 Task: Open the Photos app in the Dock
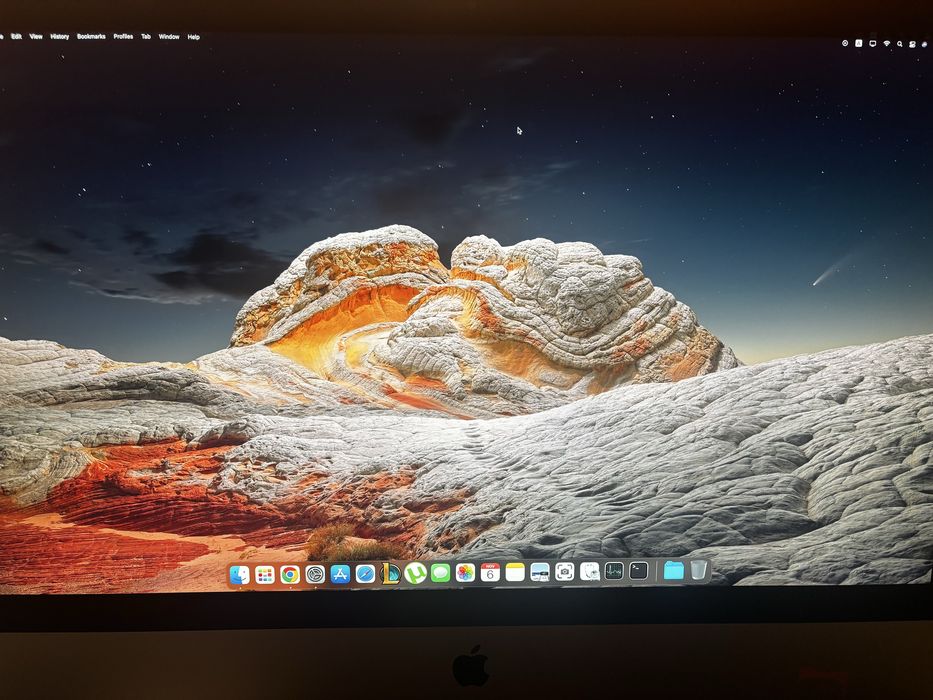465,573
